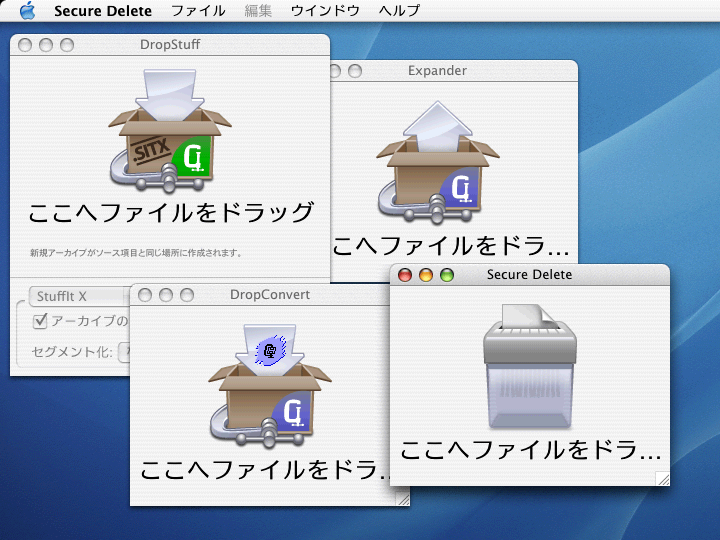Minimize the DropConvert window
This screenshot has height=540, width=720.
pos(166,295)
